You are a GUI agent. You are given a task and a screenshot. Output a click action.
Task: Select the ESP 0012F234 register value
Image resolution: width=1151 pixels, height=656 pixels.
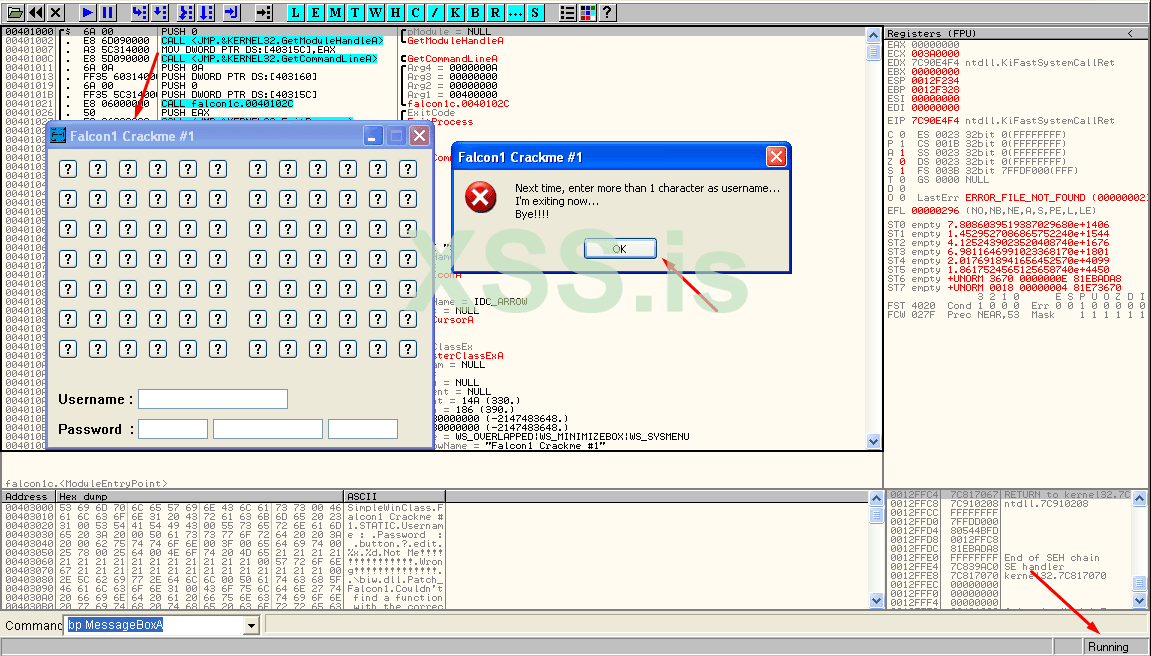(935, 81)
